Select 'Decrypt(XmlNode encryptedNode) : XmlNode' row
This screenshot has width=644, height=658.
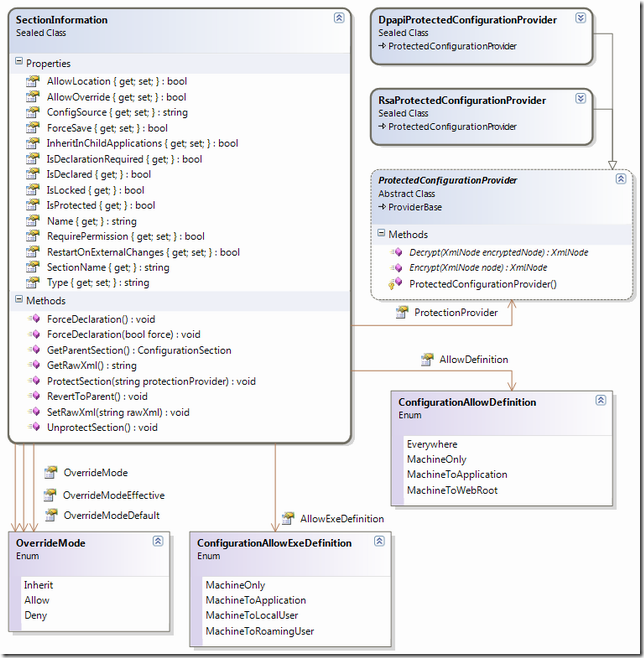coord(498,252)
